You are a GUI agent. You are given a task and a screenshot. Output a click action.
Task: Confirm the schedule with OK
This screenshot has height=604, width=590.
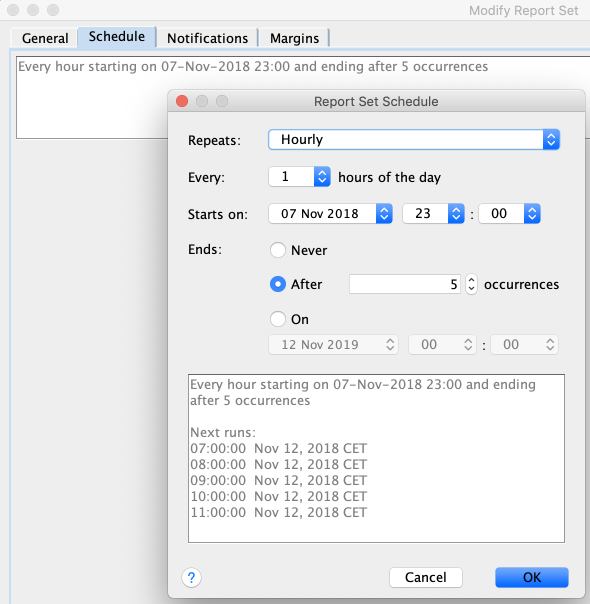(531, 577)
